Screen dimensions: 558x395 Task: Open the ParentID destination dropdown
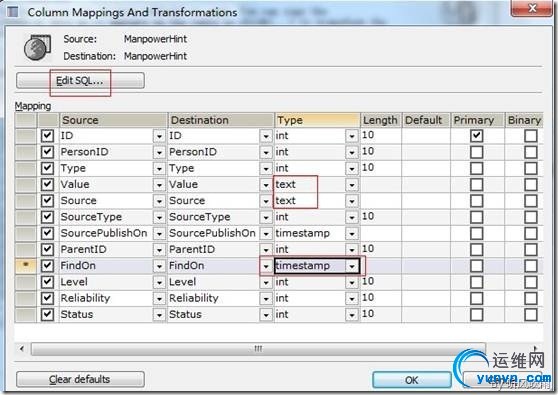pyautogui.click(x=265, y=249)
